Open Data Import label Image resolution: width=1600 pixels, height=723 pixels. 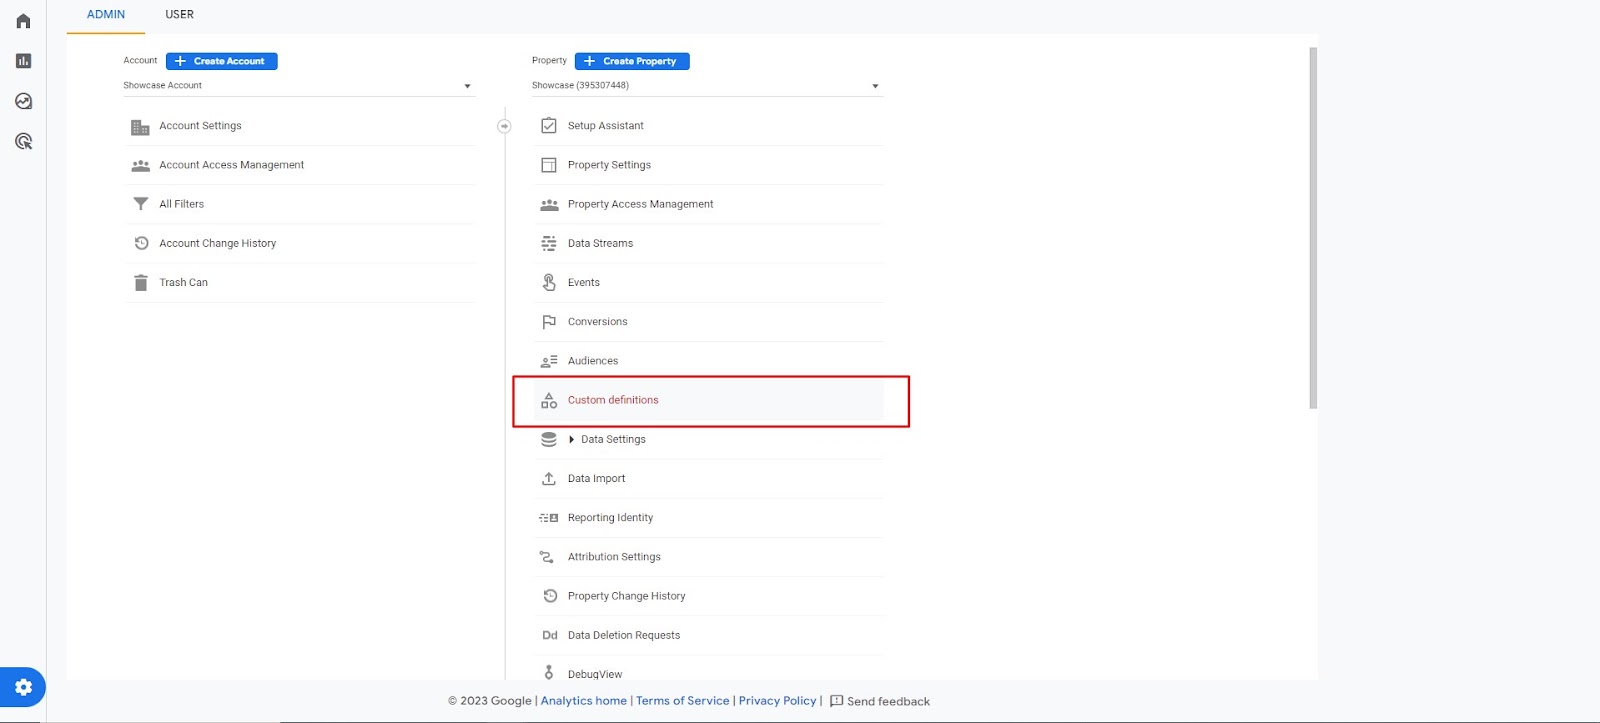(597, 479)
